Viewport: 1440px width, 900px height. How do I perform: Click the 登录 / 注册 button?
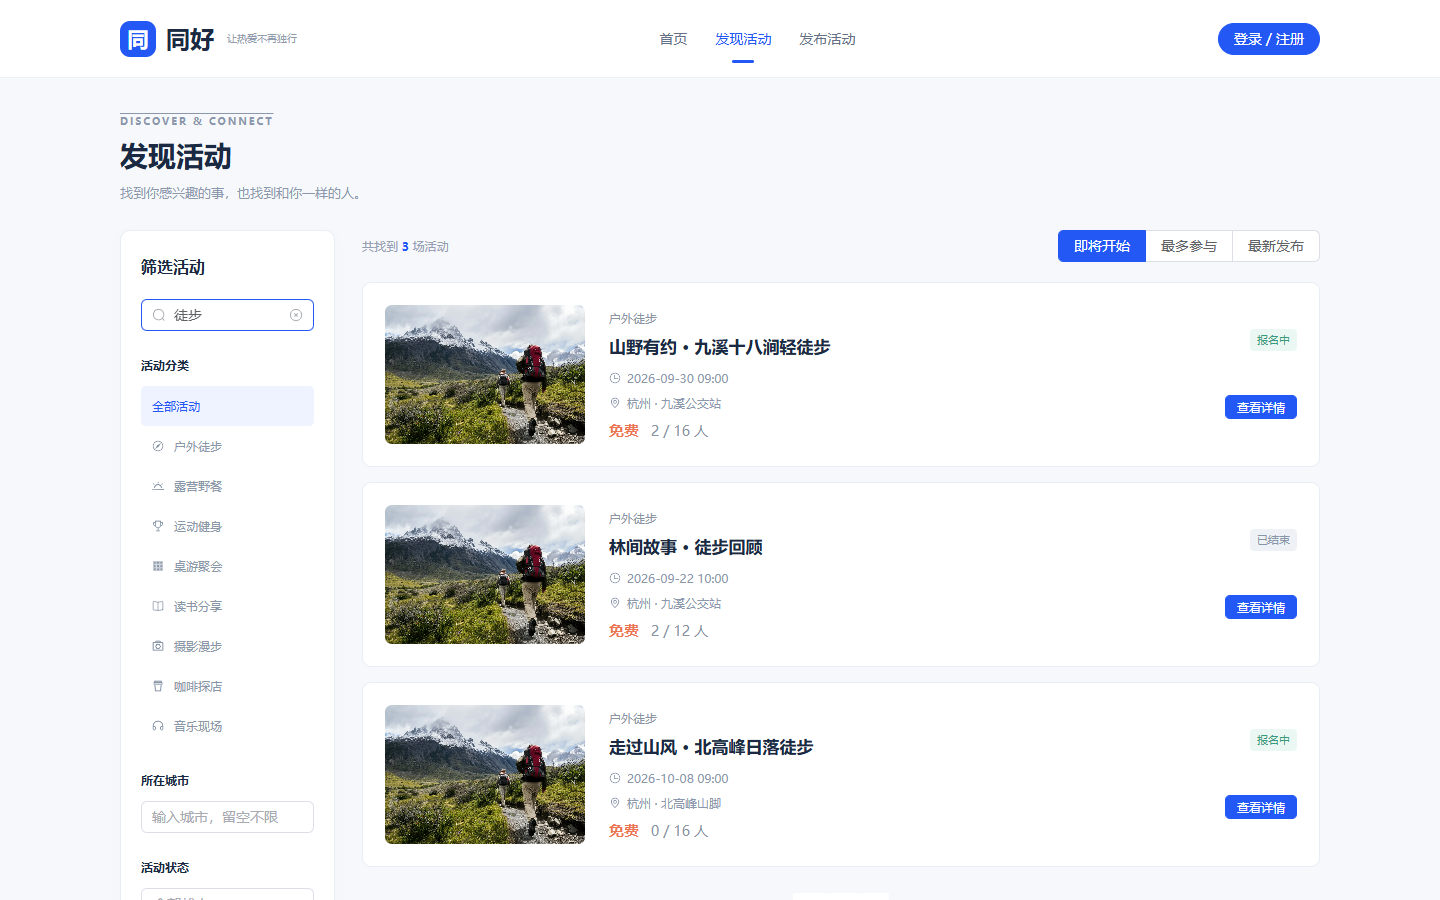(1269, 39)
